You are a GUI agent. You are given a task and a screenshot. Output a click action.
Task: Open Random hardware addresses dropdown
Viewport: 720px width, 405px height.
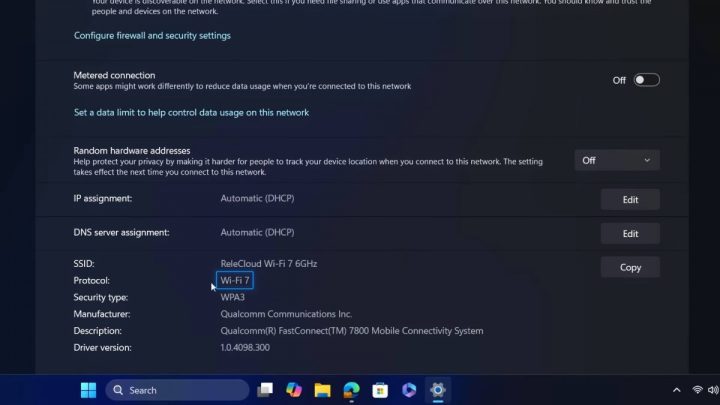[x=617, y=160]
